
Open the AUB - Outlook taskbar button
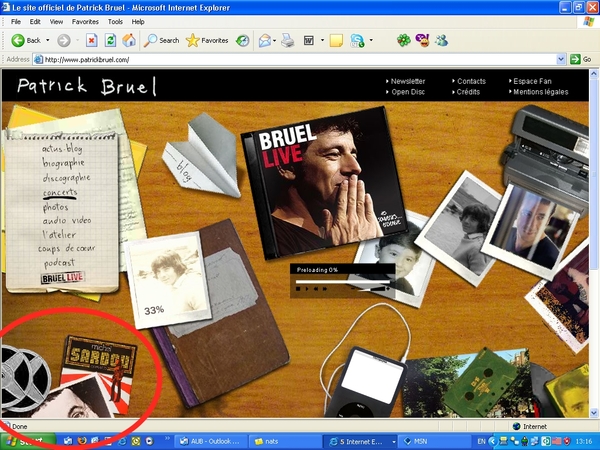tap(210, 442)
